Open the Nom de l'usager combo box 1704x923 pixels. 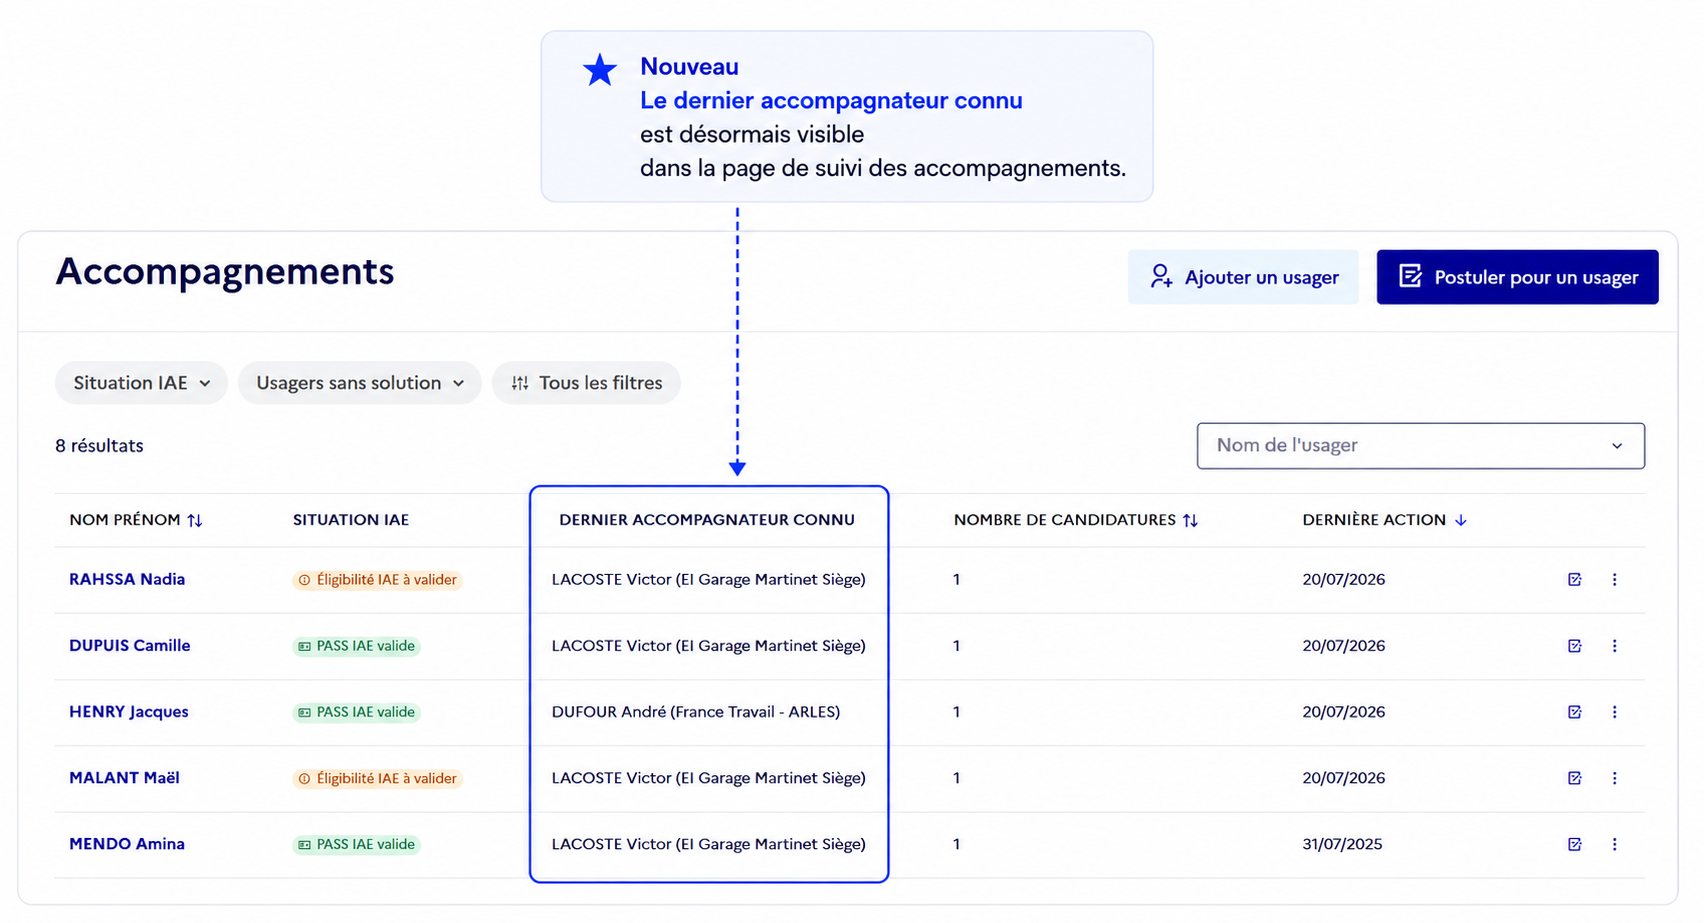click(1420, 446)
